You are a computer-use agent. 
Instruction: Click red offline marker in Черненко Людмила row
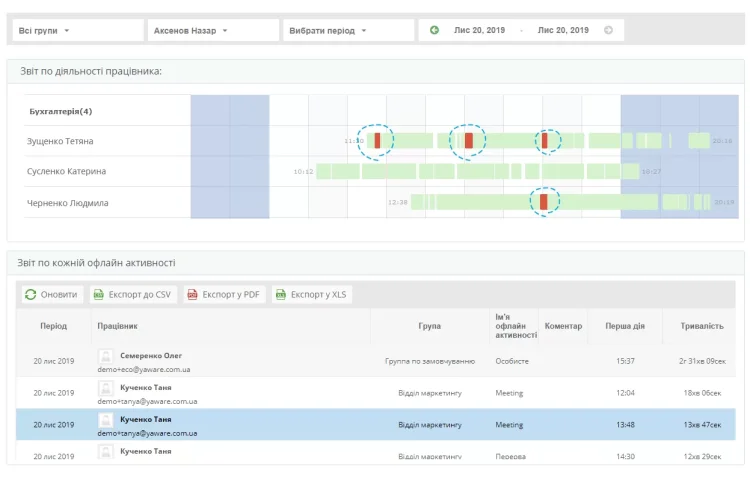pyautogui.click(x=543, y=202)
